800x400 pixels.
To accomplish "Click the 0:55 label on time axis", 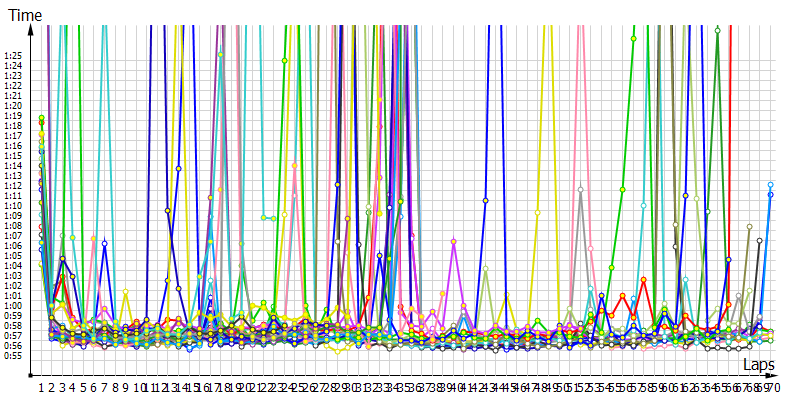I will pyautogui.click(x=13, y=356).
